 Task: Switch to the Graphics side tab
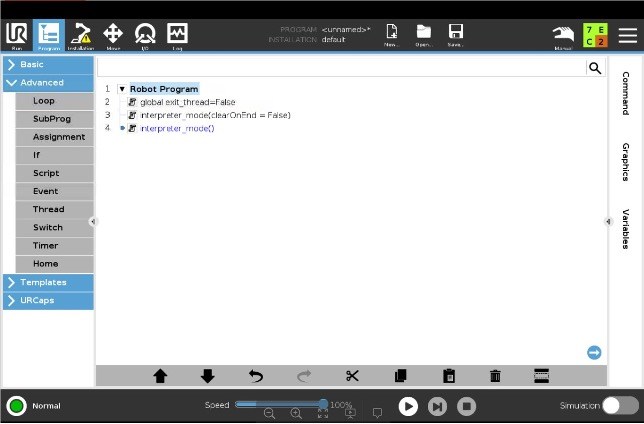click(626, 161)
